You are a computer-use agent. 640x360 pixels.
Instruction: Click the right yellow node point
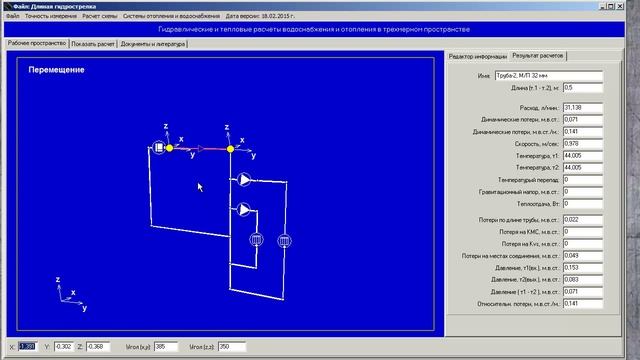(231, 149)
